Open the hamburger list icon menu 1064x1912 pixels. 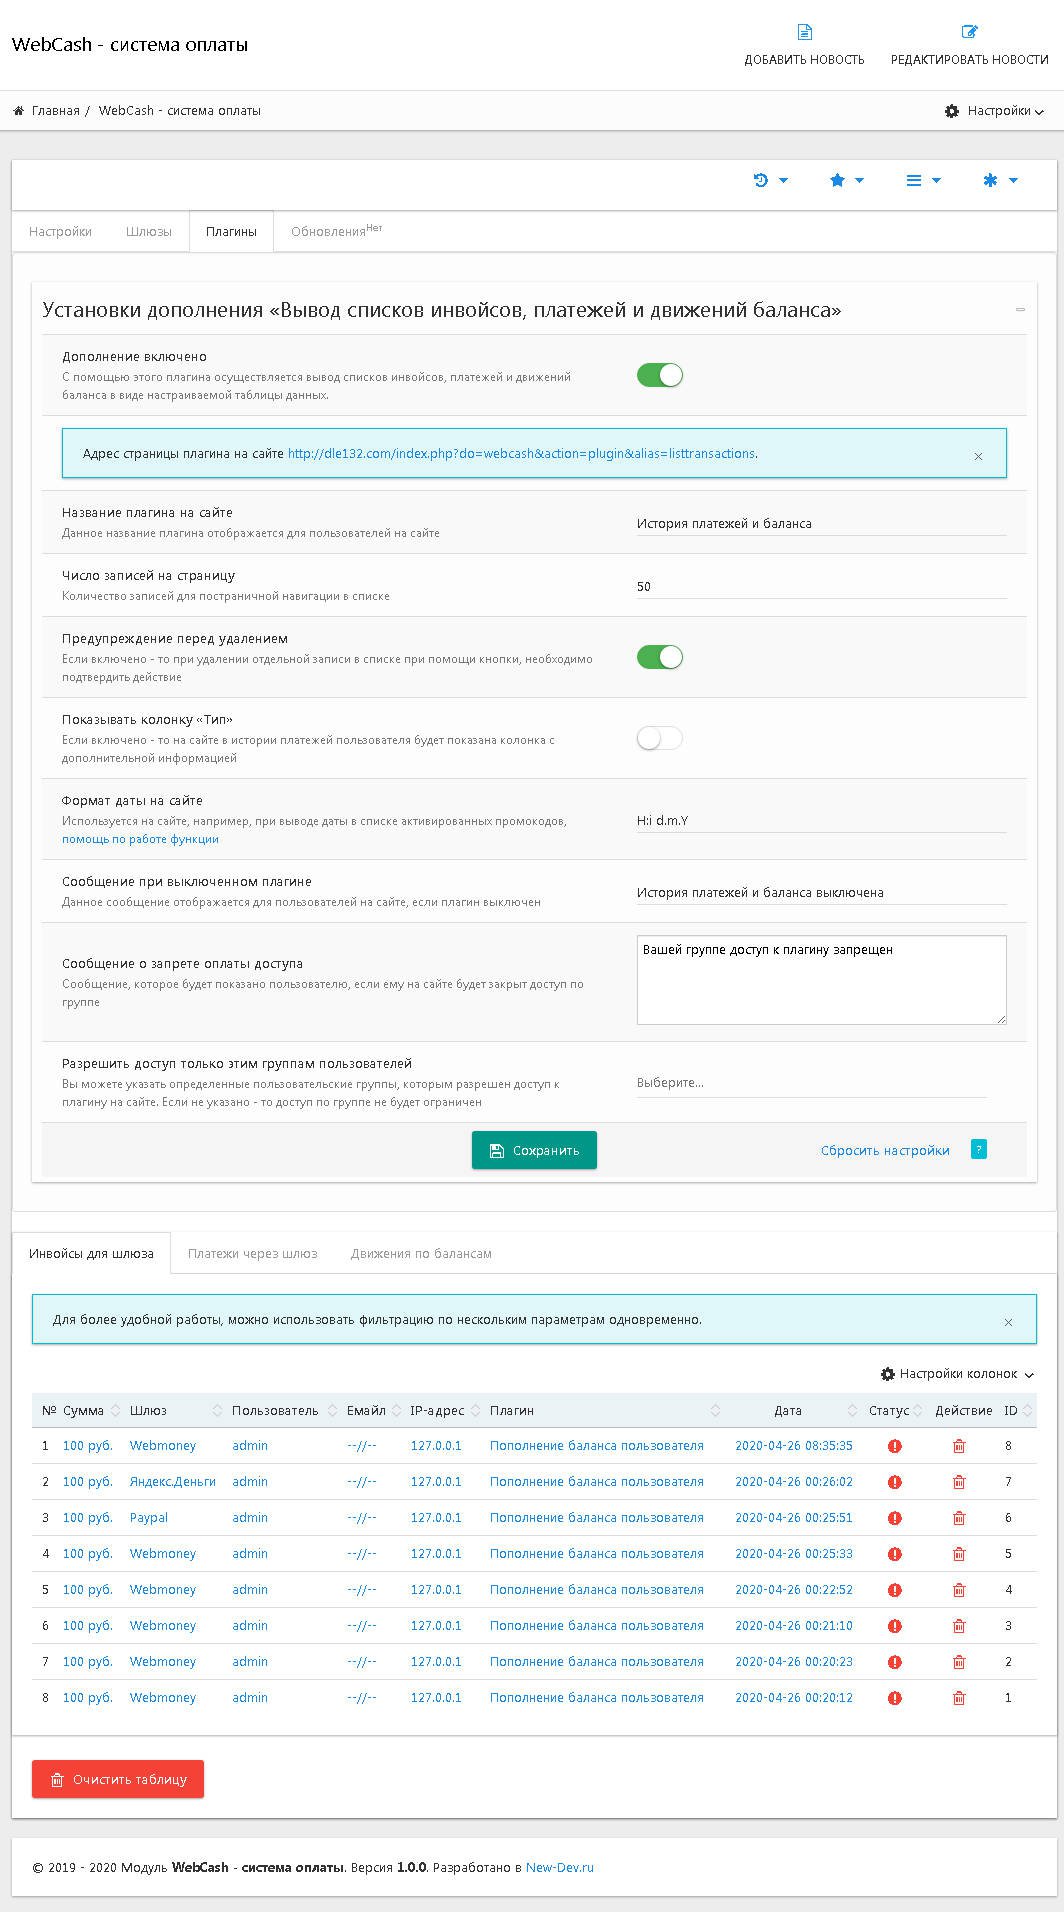[923, 180]
